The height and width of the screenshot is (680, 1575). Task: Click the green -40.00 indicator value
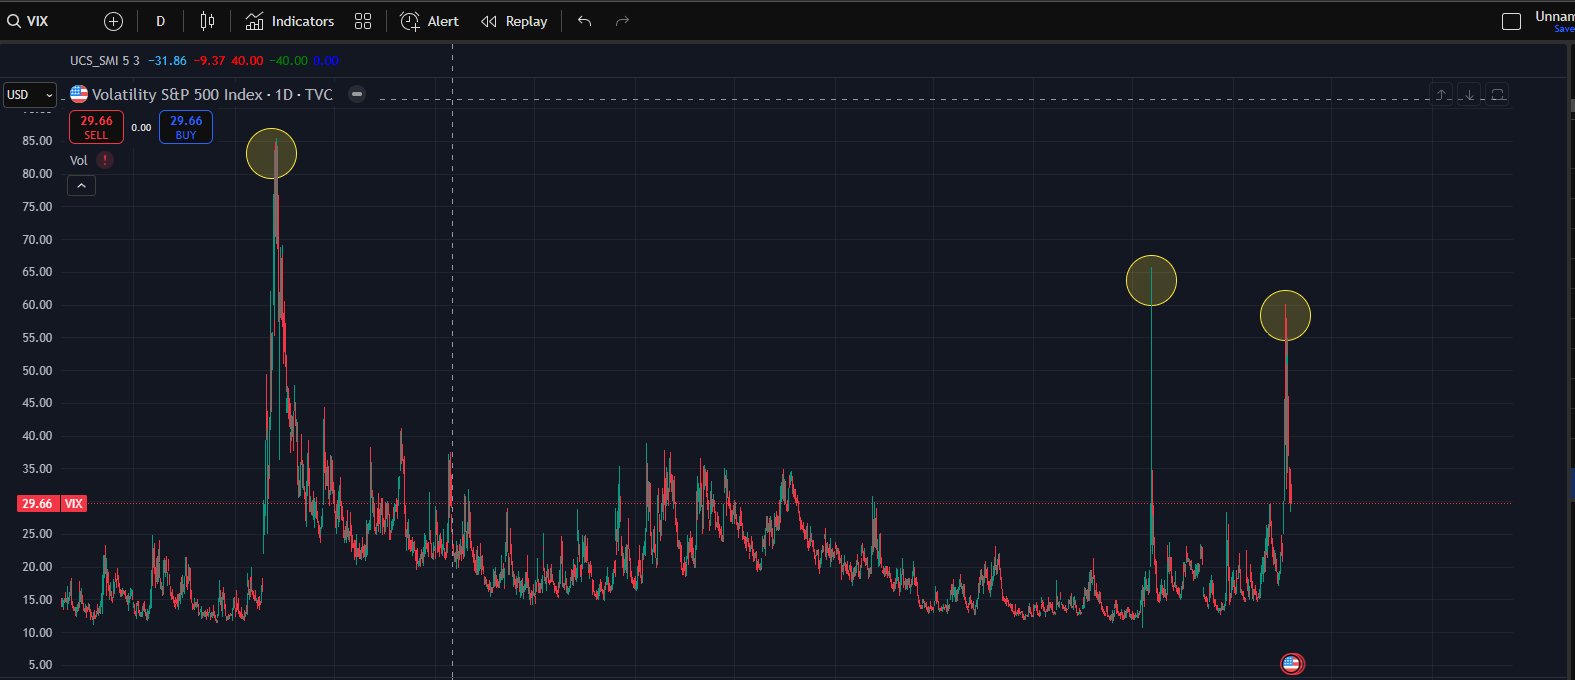click(x=288, y=61)
